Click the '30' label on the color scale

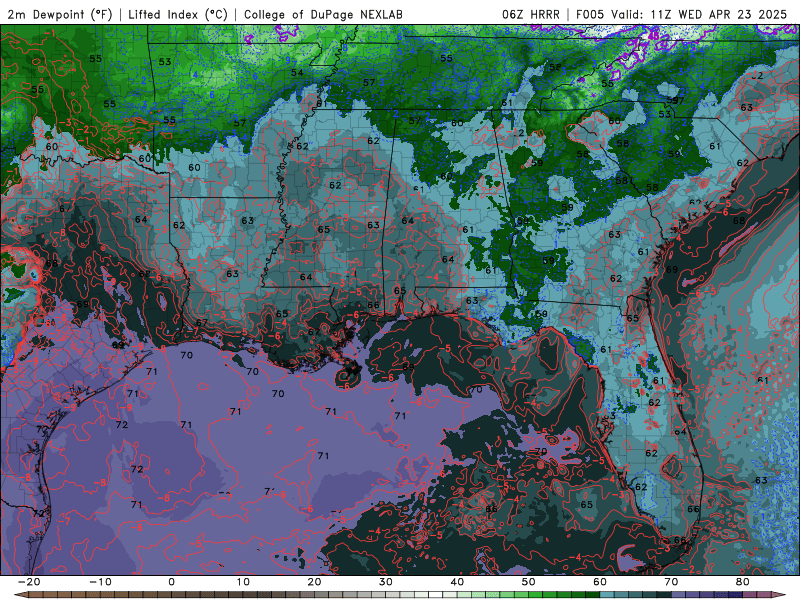click(x=386, y=582)
